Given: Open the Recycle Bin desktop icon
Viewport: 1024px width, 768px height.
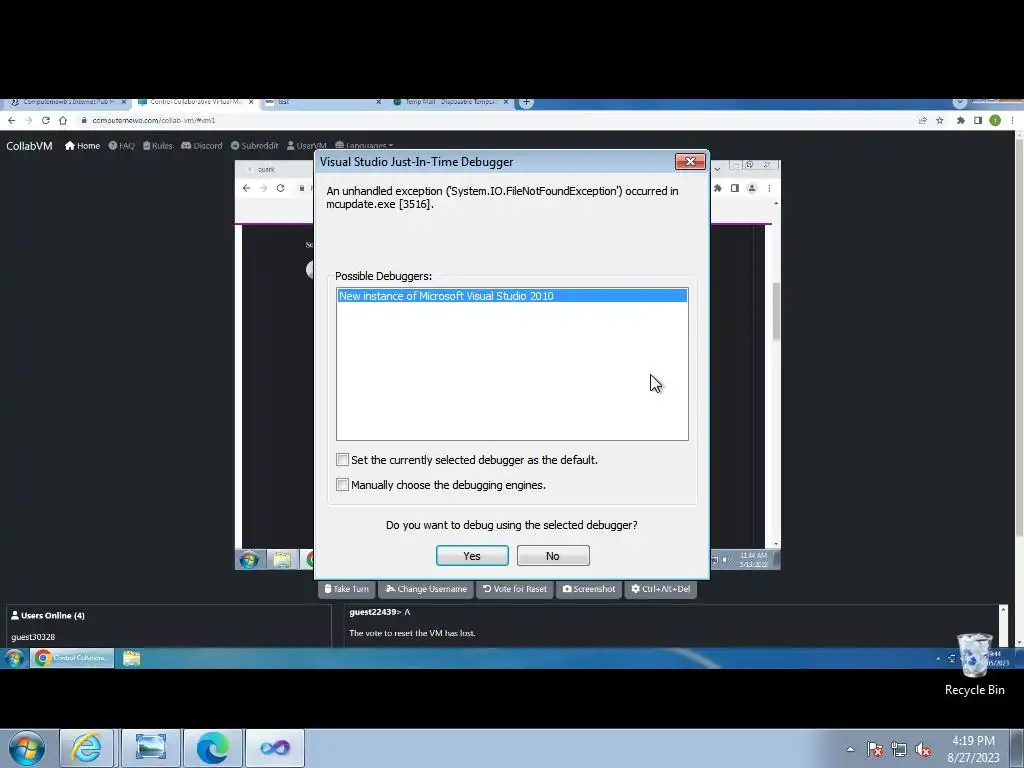Looking at the screenshot, I should pyautogui.click(x=974, y=665).
